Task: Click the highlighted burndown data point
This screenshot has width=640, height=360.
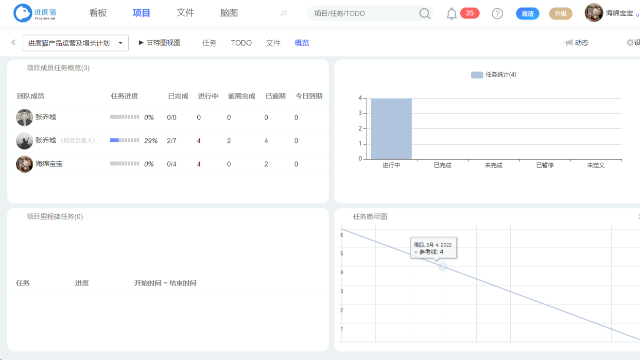Action: (442, 267)
